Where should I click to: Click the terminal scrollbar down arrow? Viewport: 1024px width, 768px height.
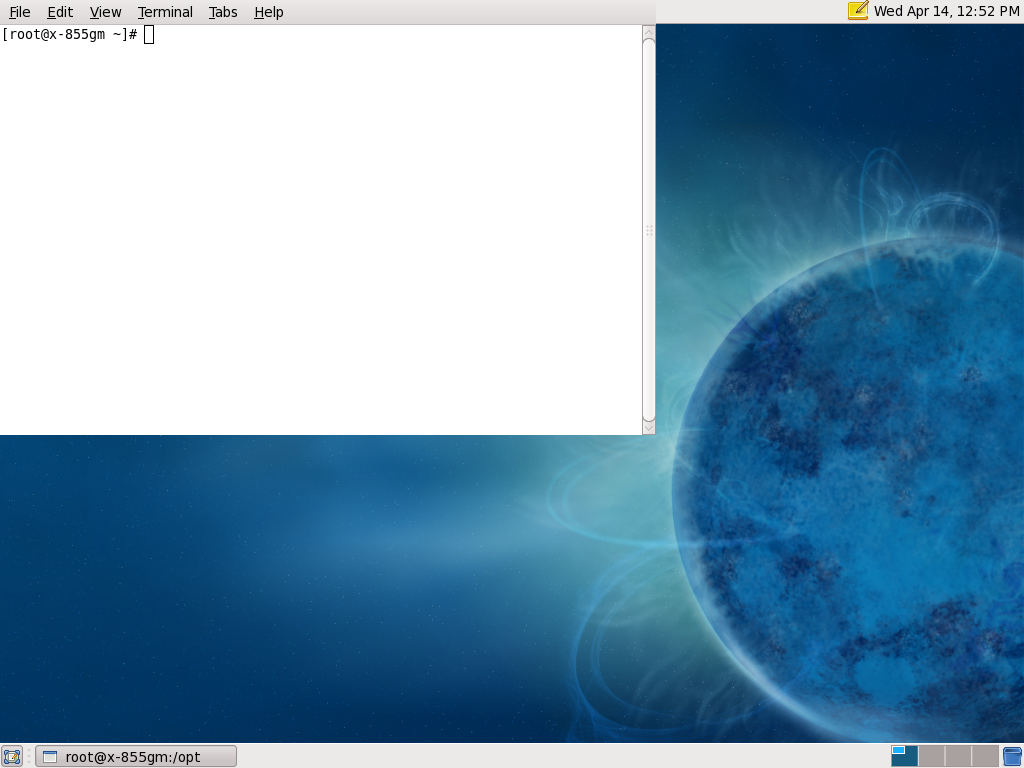[x=648, y=428]
